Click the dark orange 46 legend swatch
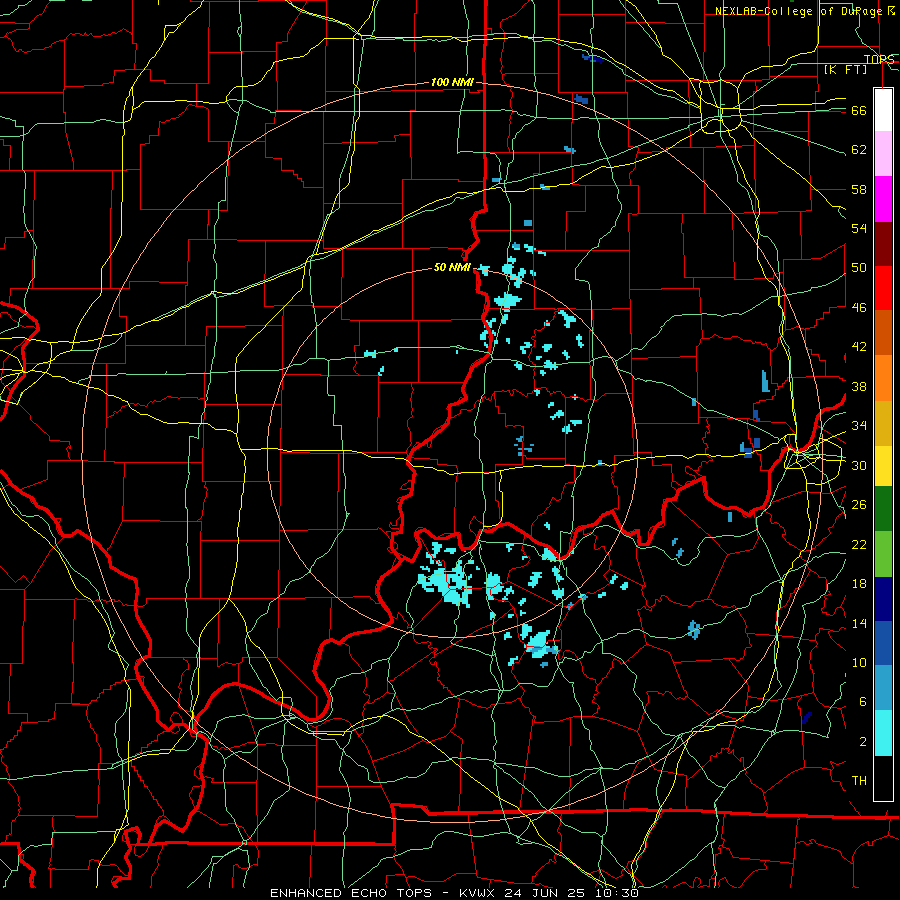The image size is (900, 900). point(883,333)
